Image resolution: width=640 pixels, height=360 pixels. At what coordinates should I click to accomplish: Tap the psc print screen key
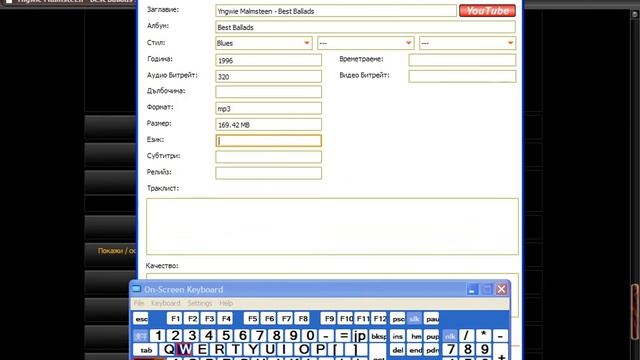click(x=398, y=319)
